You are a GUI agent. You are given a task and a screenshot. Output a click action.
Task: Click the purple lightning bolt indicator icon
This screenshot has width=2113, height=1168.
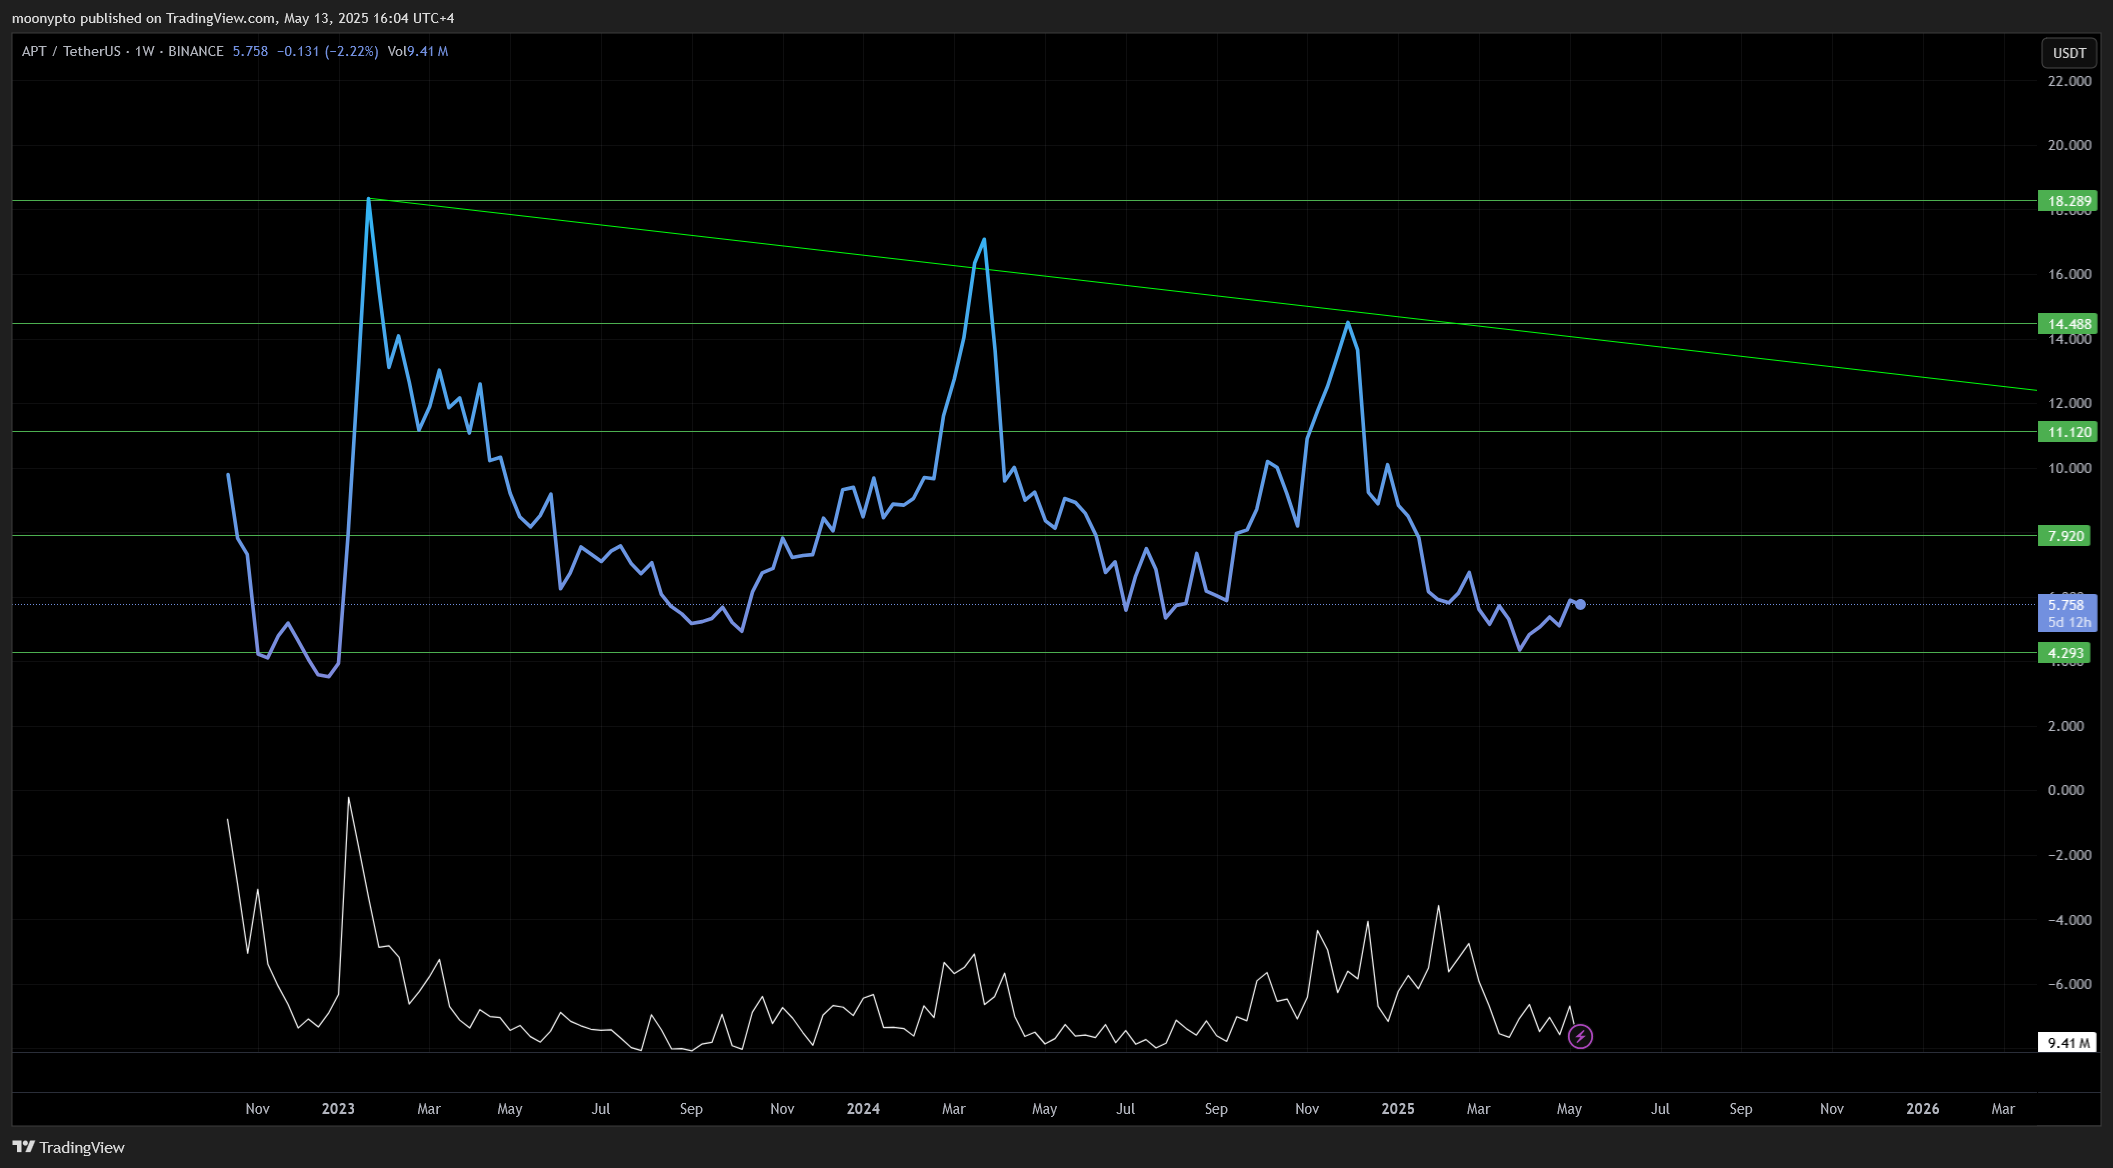1580,1037
